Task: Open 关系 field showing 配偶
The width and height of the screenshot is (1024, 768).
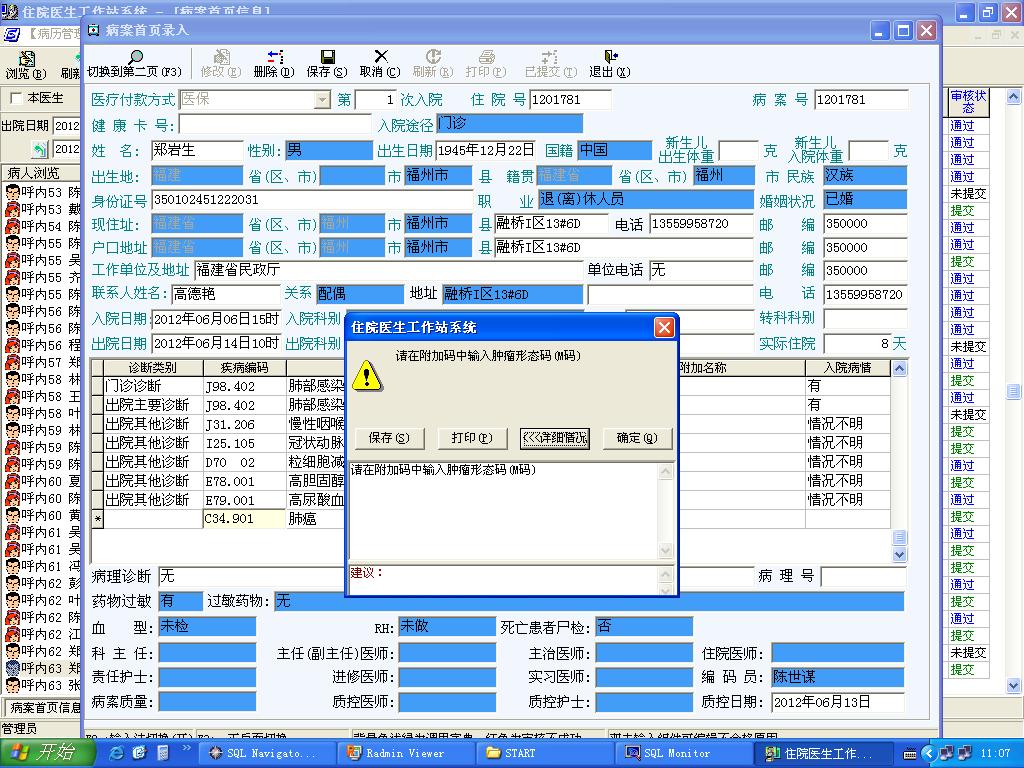Action: 360,294
